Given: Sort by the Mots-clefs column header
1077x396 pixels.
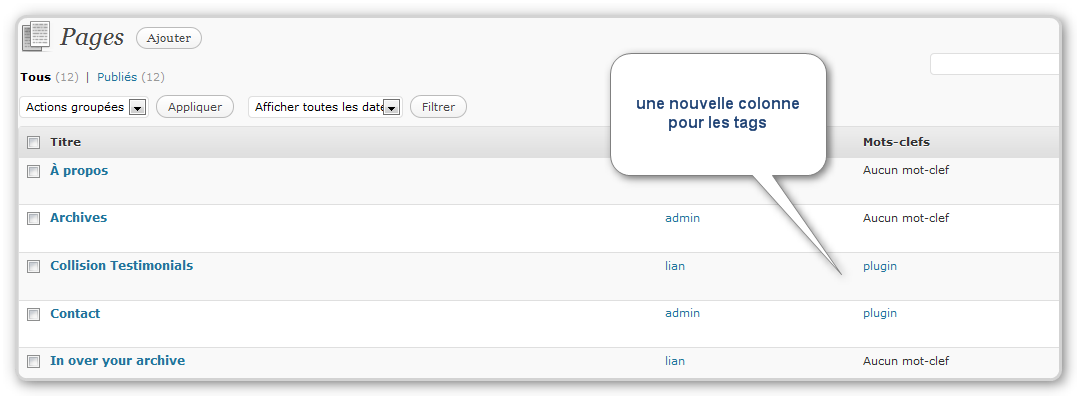Looking at the screenshot, I should [x=896, y=142].
